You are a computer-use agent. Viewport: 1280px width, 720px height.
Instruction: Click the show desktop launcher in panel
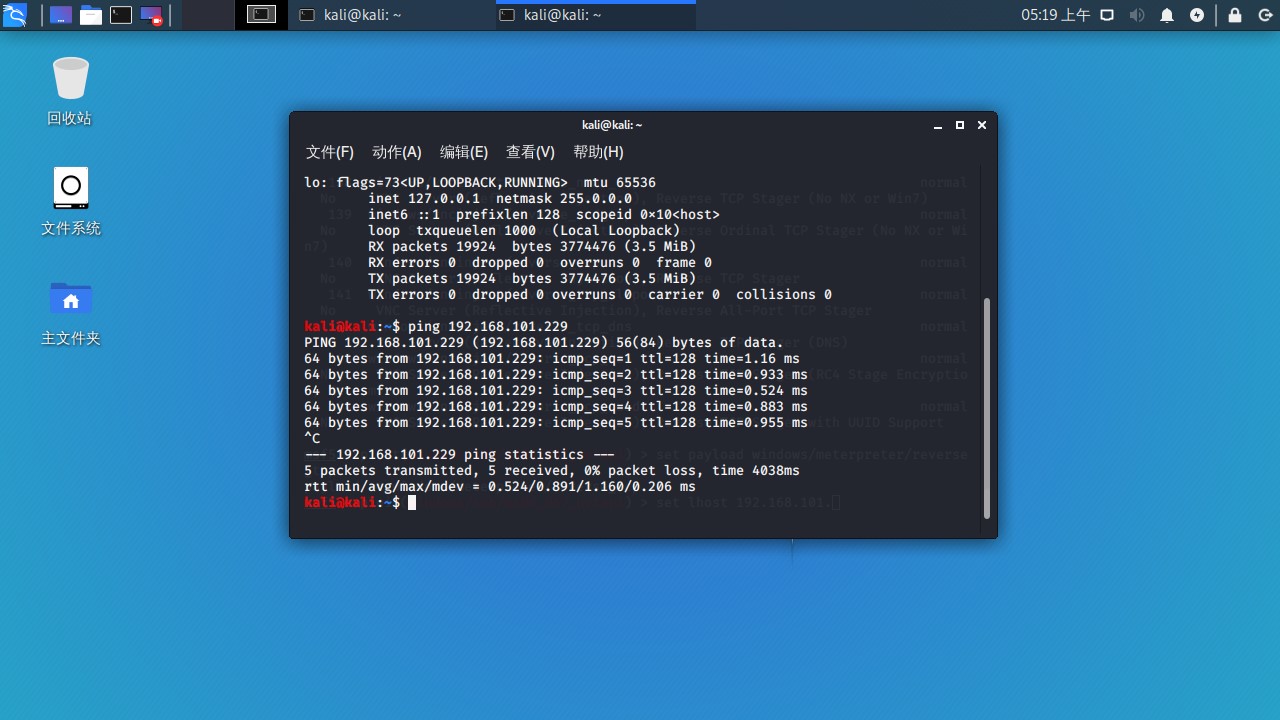click(x=61, y=15)
